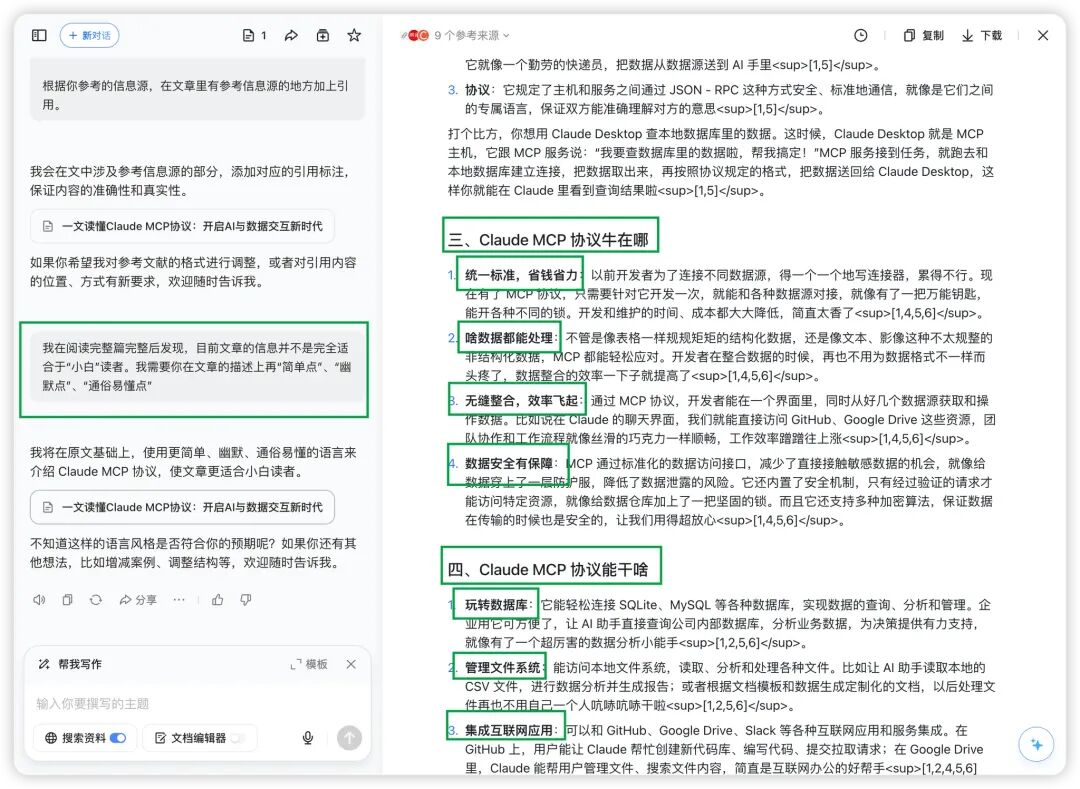Click the bold text 统一标准，省钱省力
The width and height of the screenshot is (1080, 789).
coord(521,275)
